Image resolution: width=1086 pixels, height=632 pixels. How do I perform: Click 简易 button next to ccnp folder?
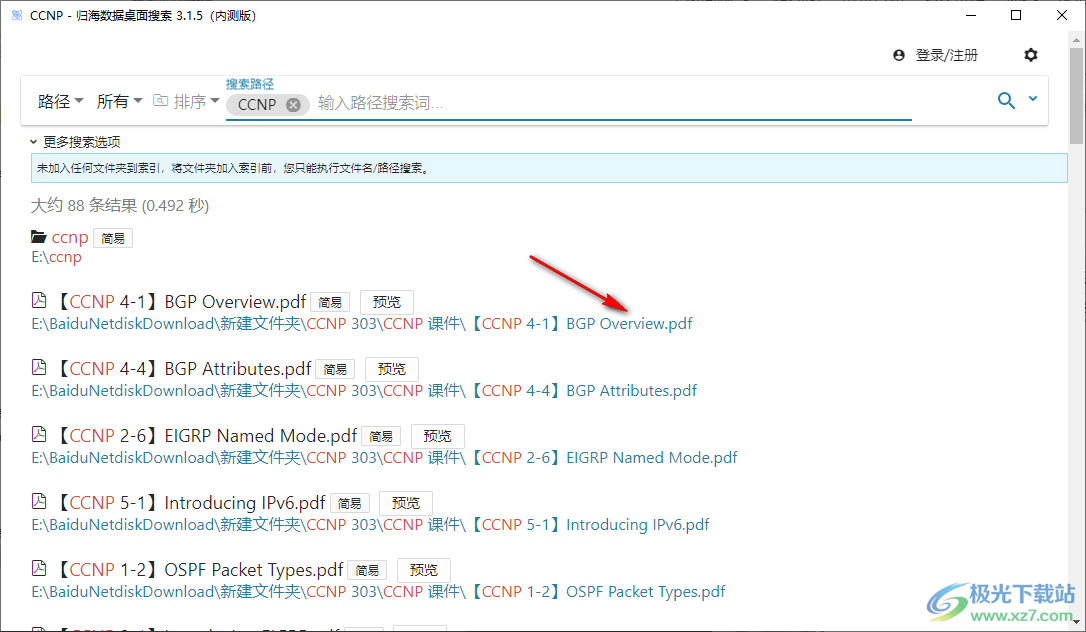113,238
